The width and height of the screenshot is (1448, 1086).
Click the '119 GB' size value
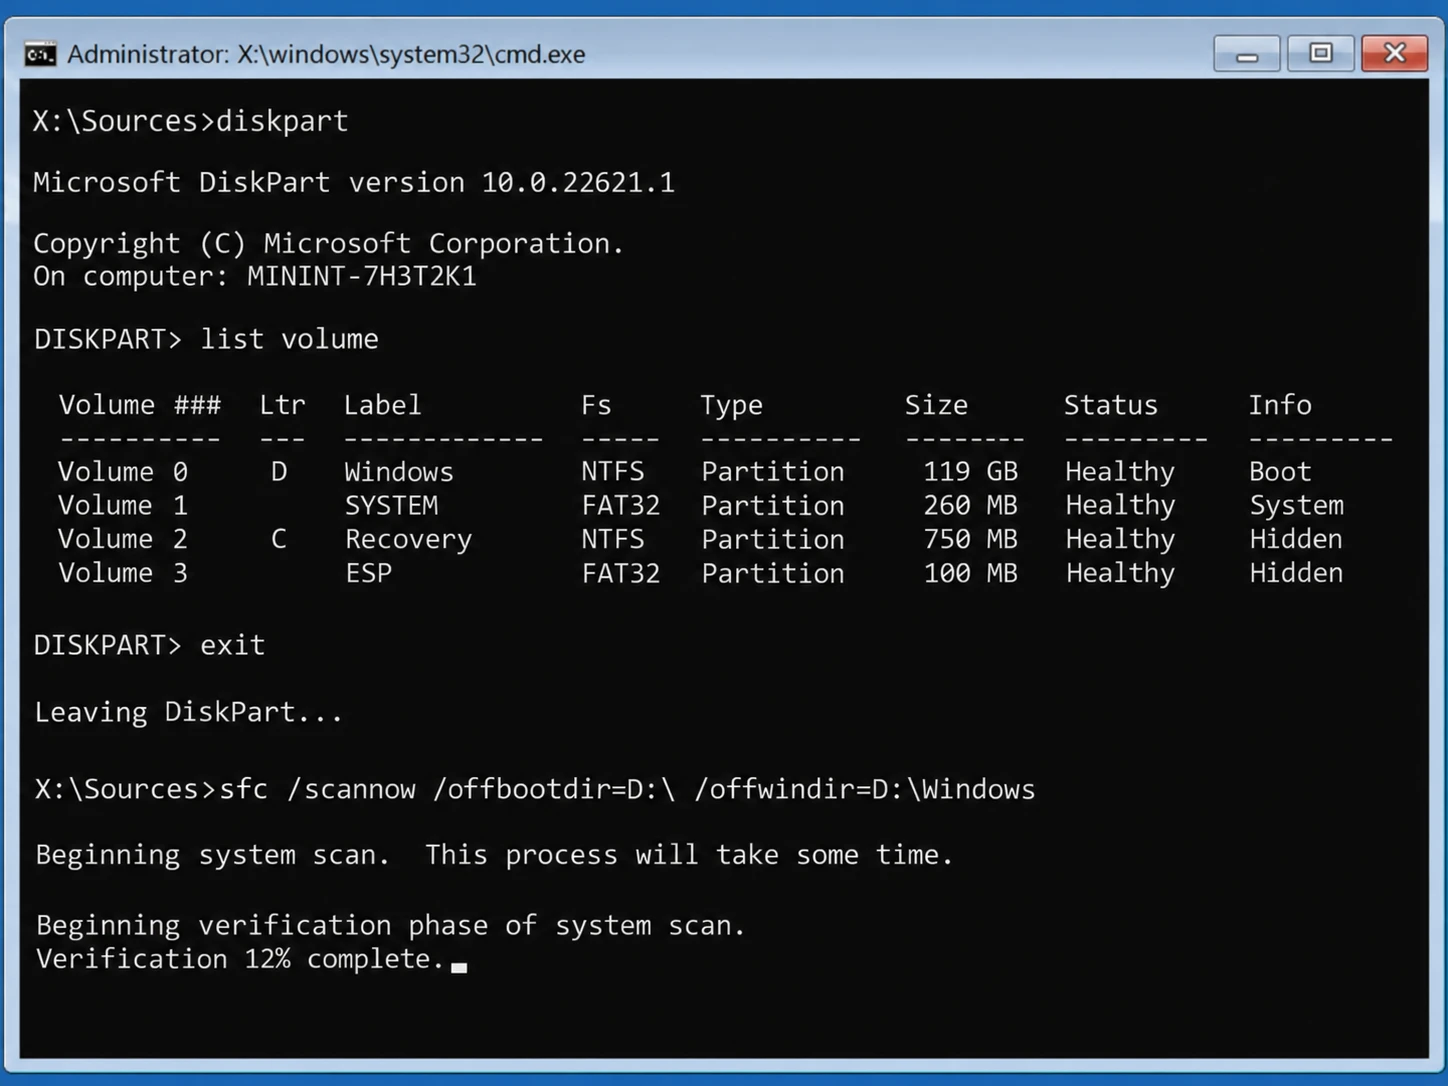pyautogui.click(x=970, y=471)
